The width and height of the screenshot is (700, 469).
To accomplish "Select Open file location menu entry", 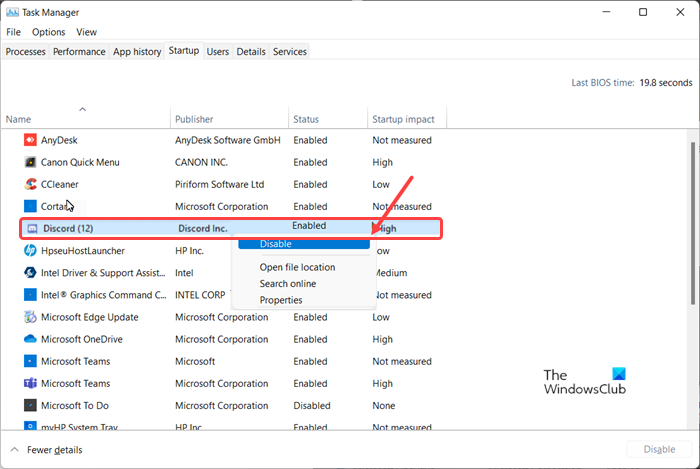I will tap(297, 267).
